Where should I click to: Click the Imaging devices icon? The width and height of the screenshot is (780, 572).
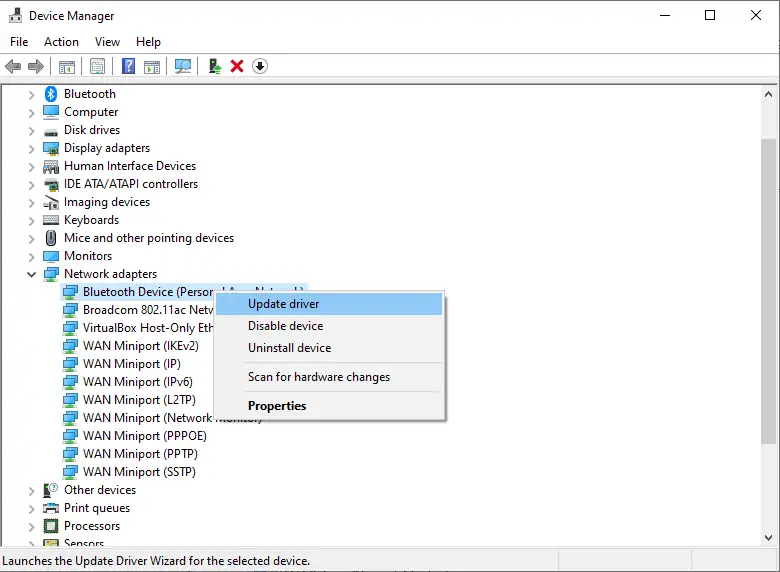click(51, 202)
